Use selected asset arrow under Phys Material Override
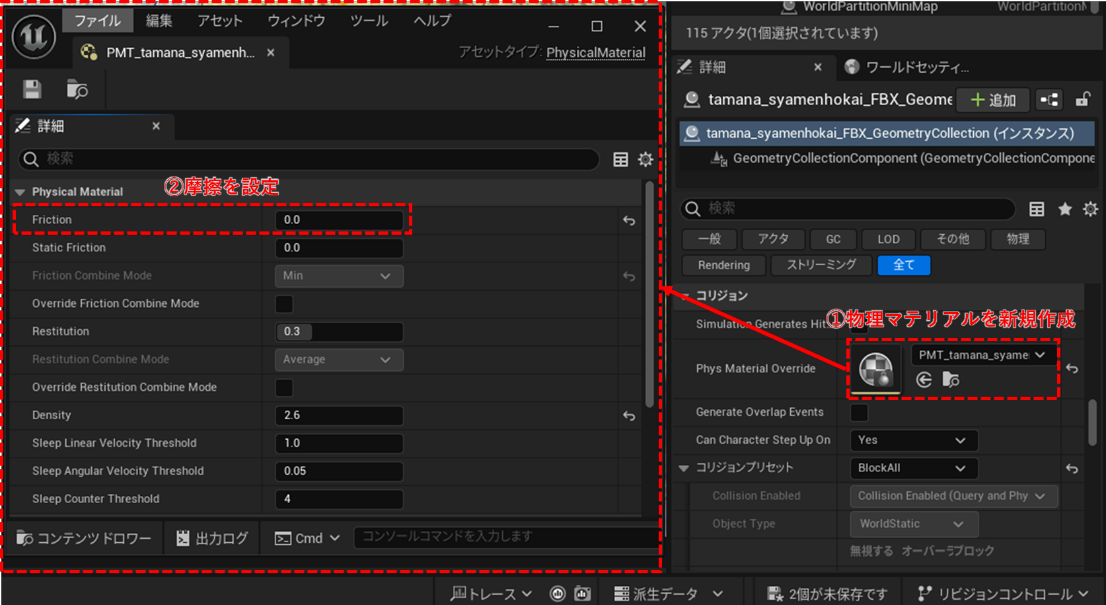 click(924, 380)
